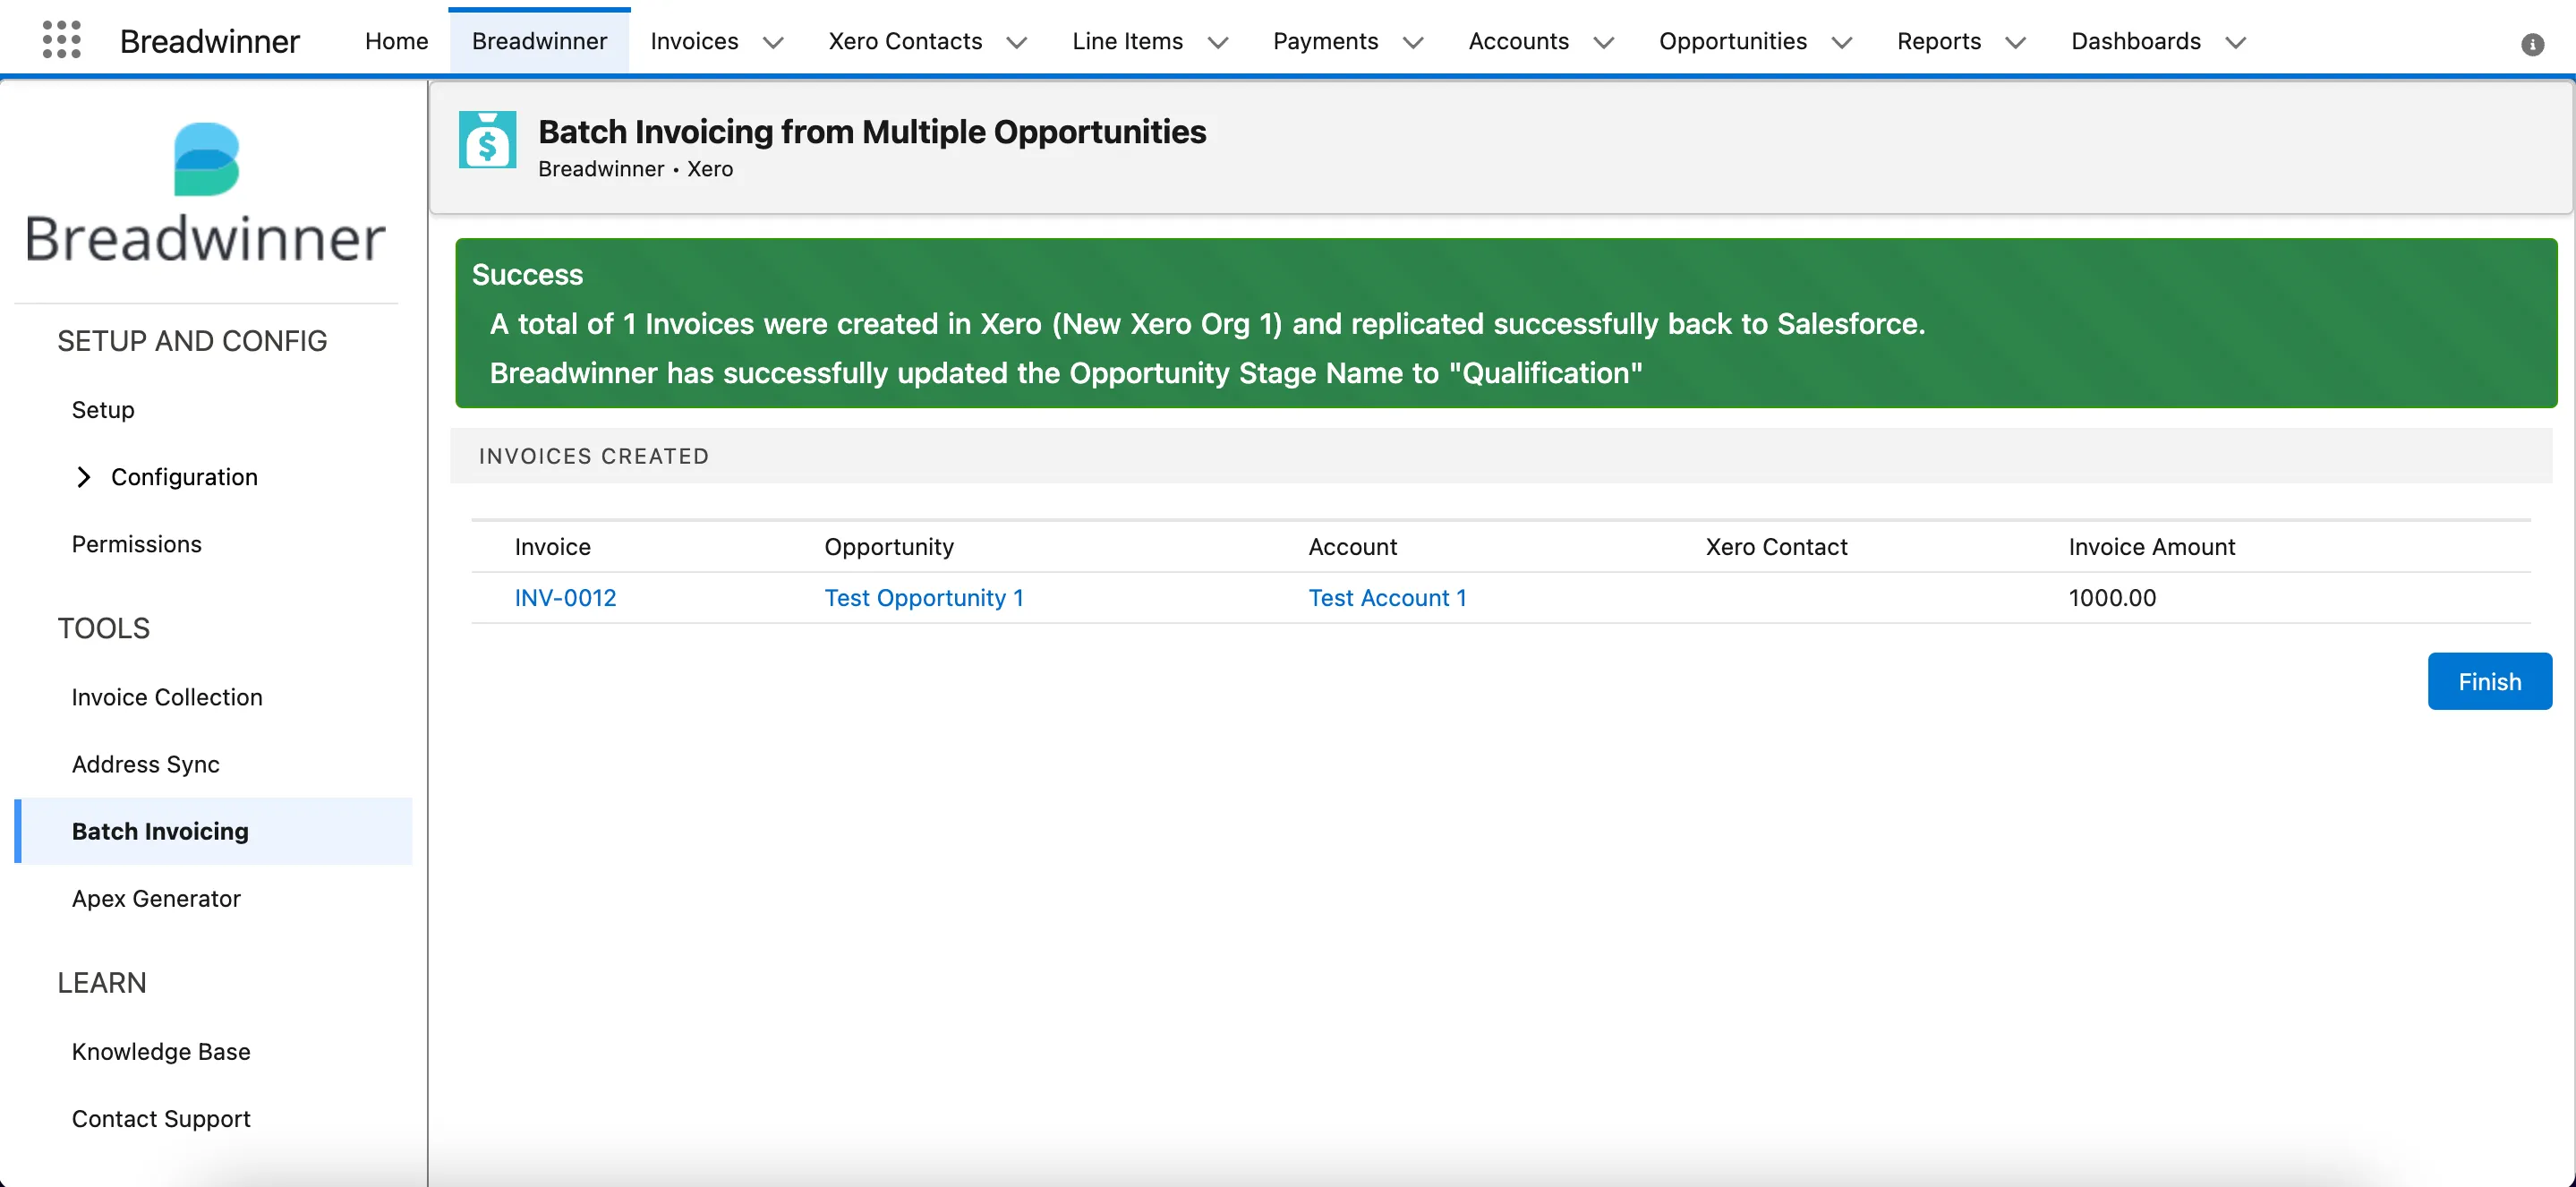2576x1187 pixels.
Task: Open the Invoices tab dropdown arrow
Action: (x=773, y=42)
